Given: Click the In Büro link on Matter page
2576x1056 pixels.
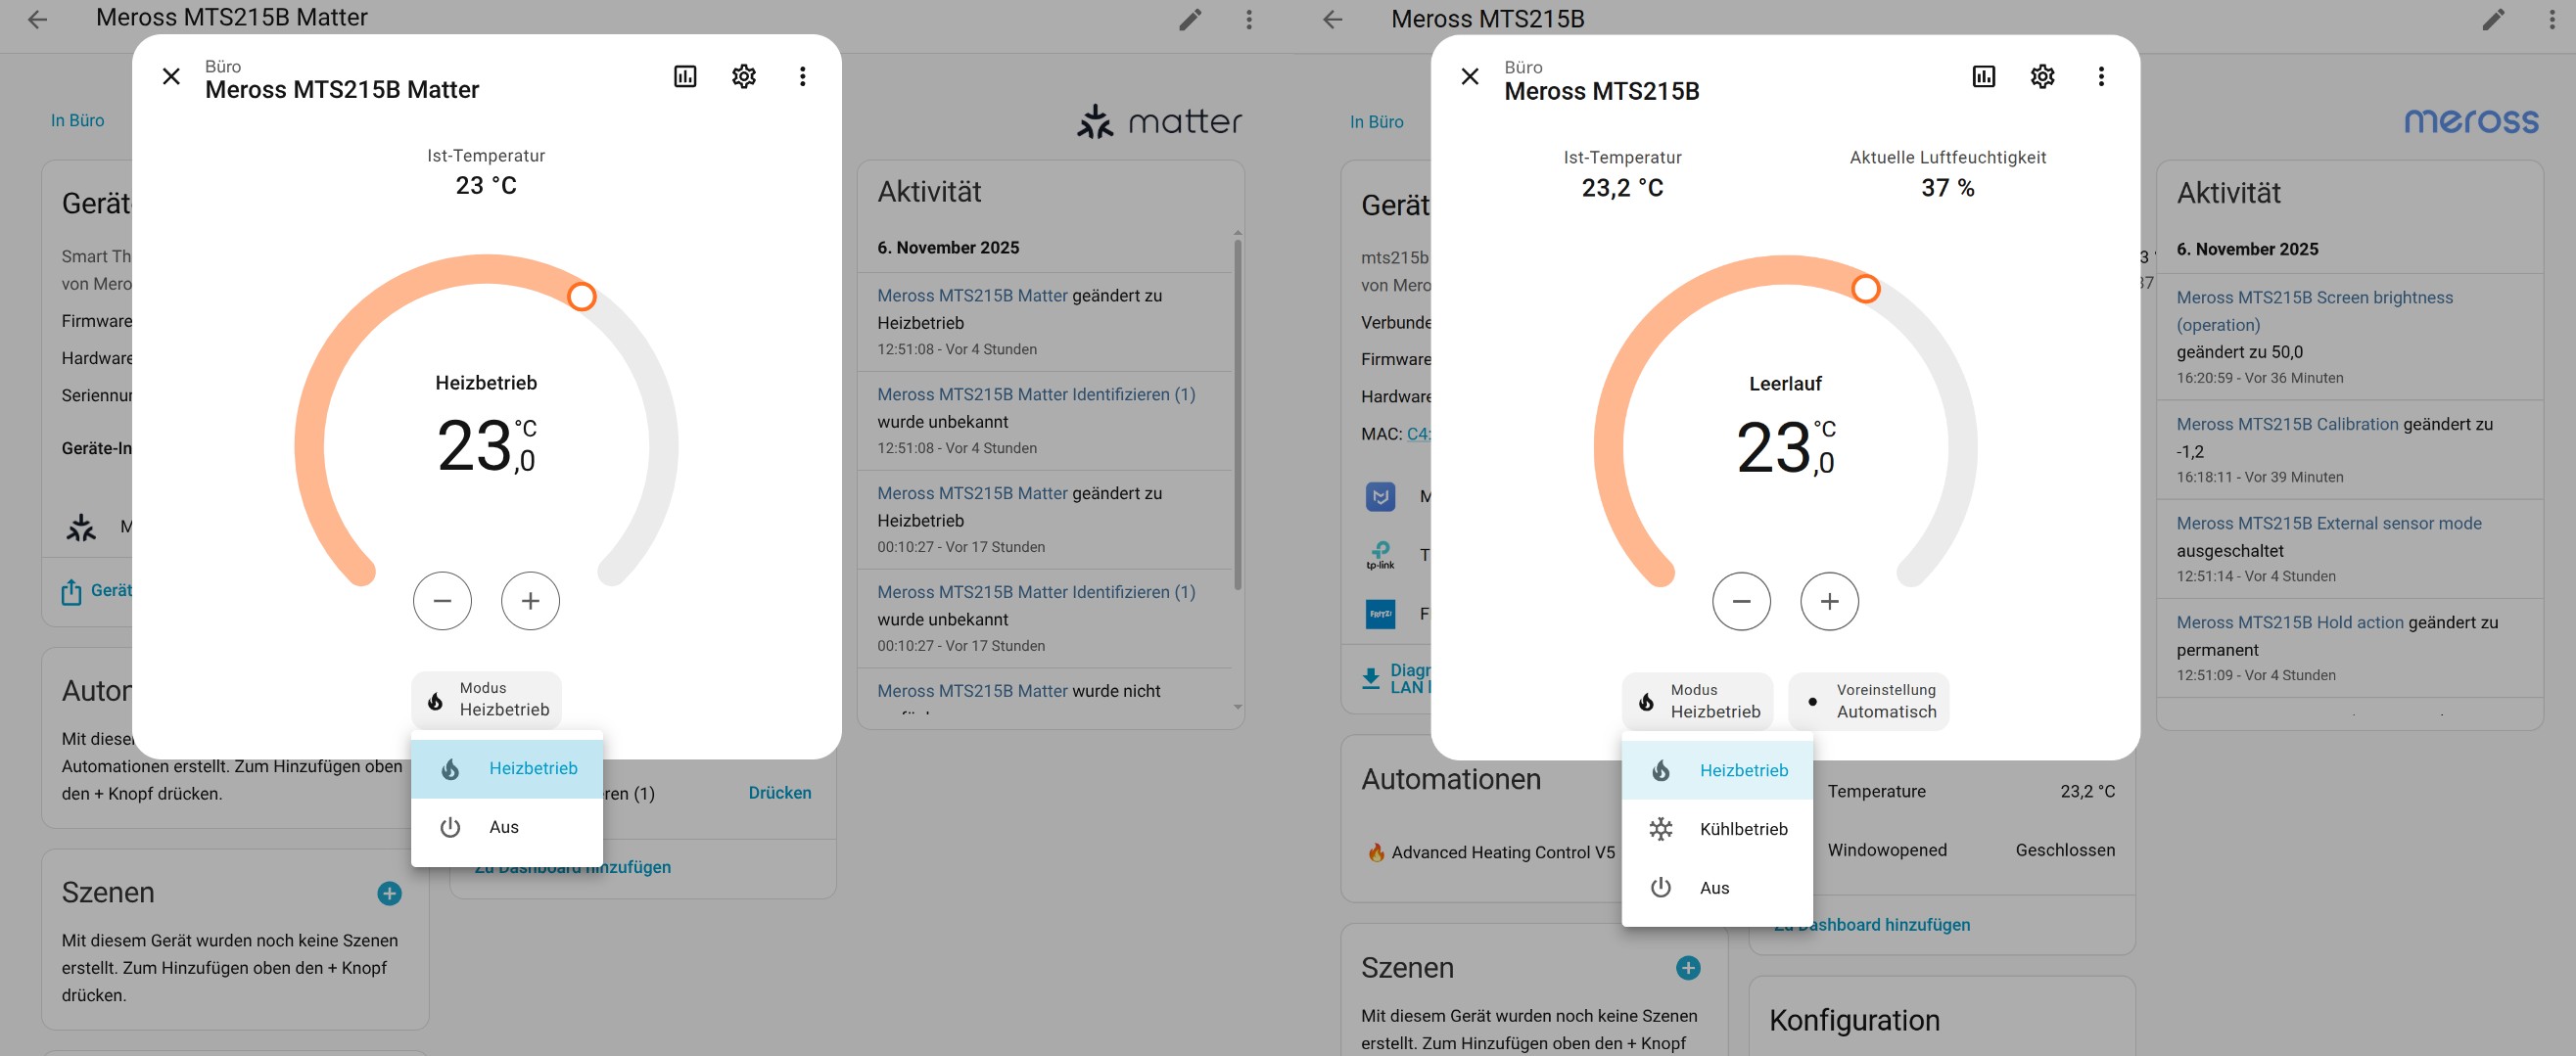Looking at the screenshot, I should (x=78, y=121).
